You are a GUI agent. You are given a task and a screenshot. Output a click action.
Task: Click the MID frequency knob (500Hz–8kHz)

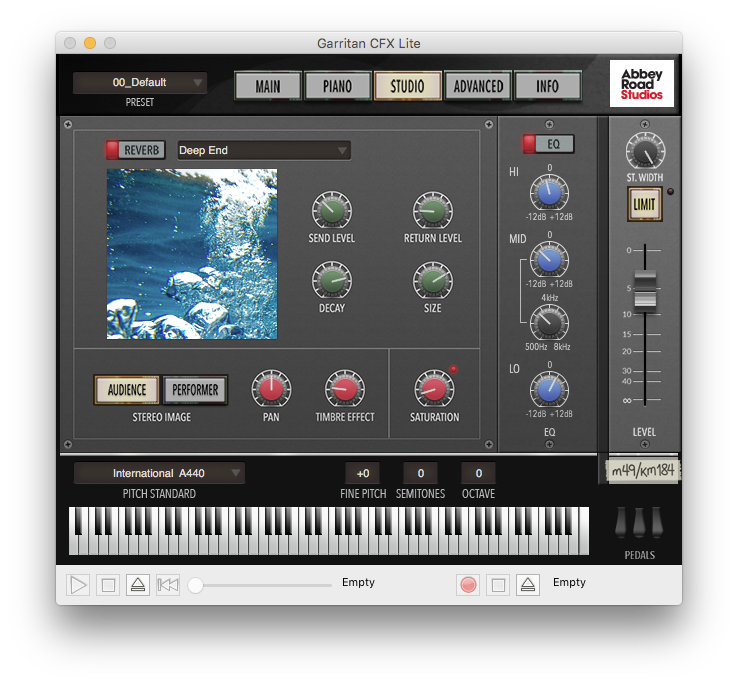[549, 322]
